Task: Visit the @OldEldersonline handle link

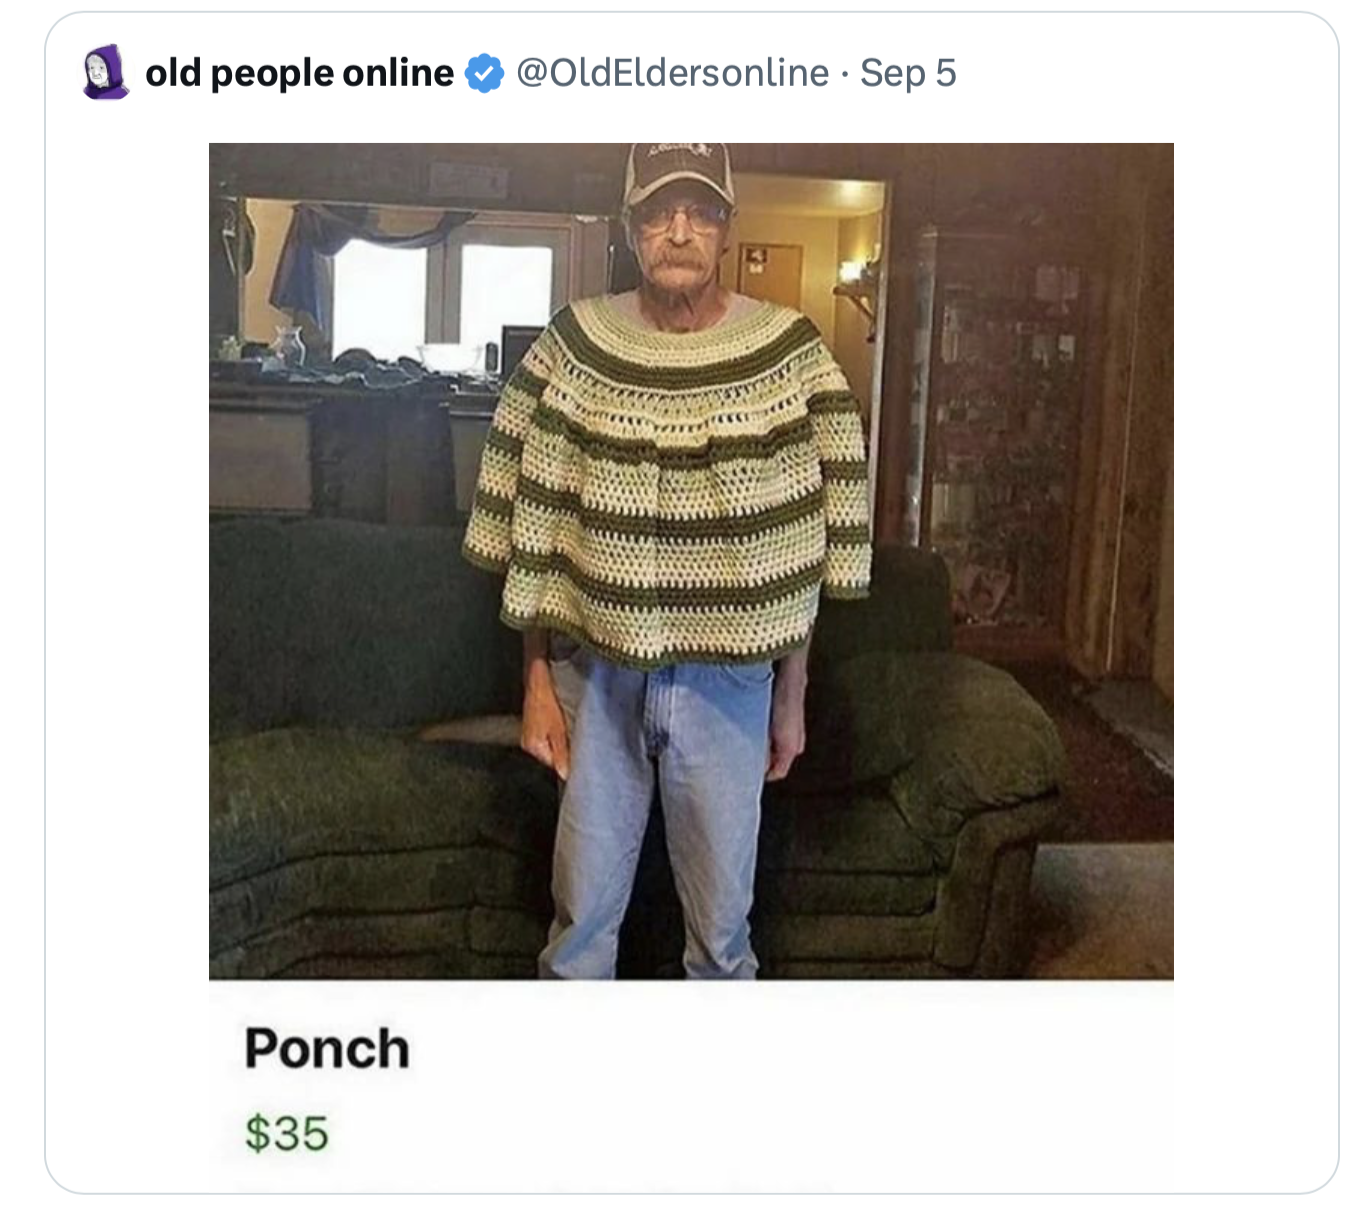Action: 672,73
